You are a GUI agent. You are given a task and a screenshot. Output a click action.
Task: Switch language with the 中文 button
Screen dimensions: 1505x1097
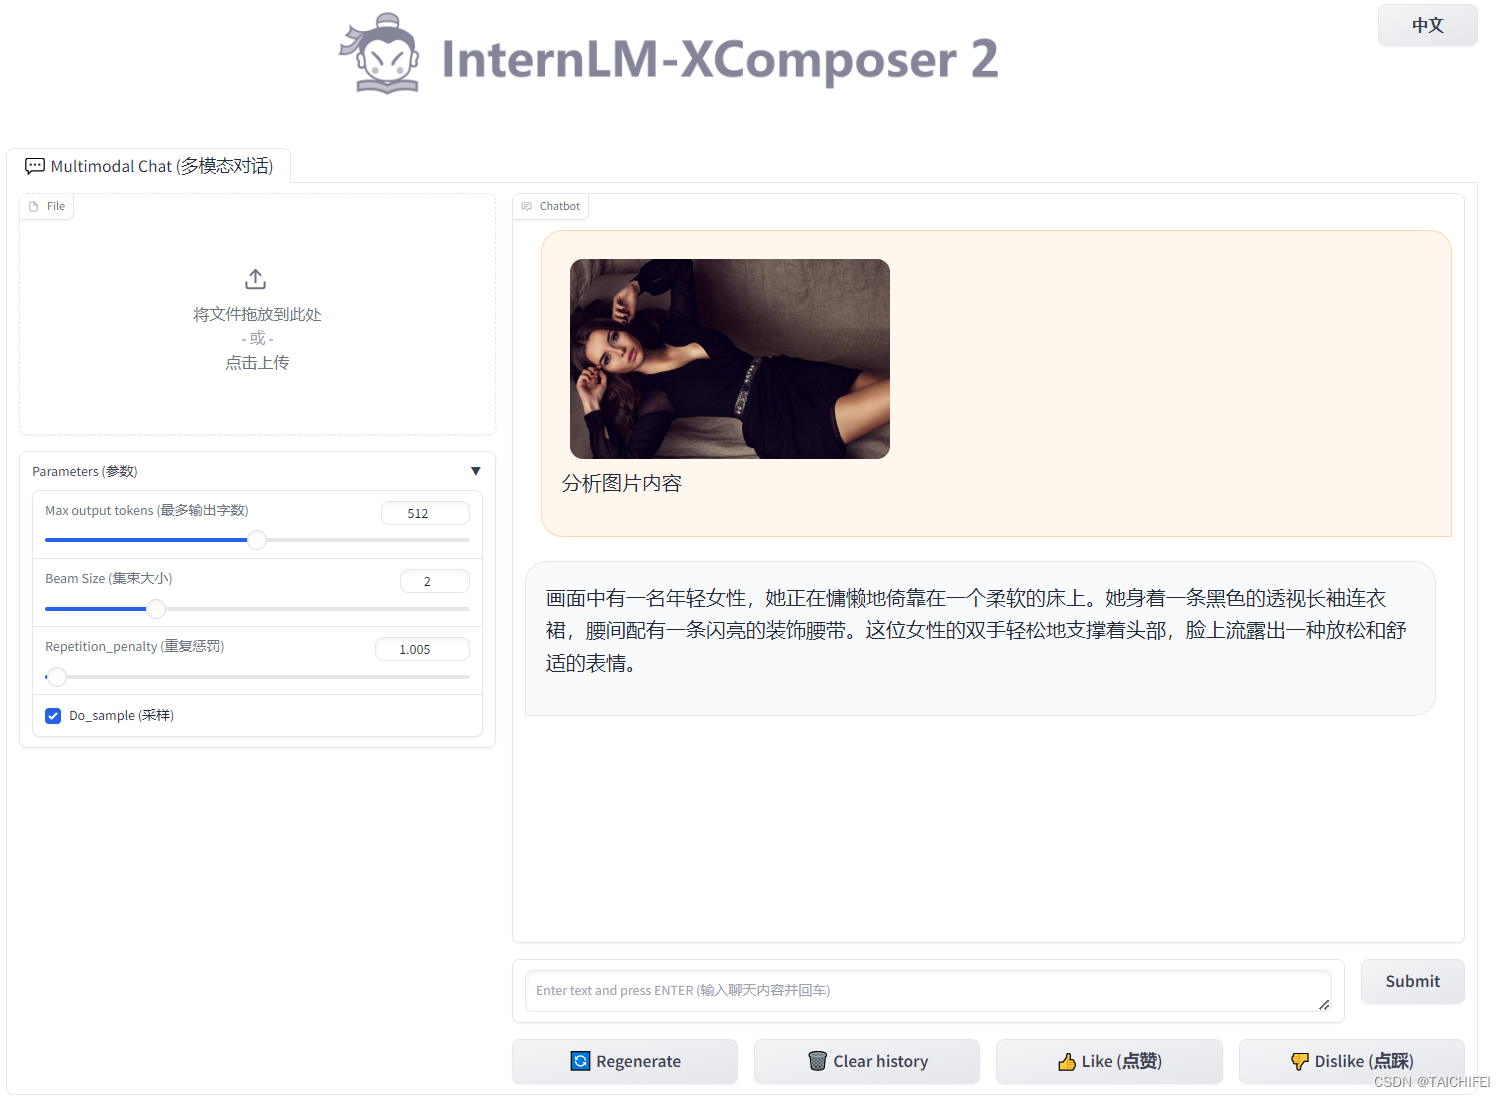click(1427, 25)
